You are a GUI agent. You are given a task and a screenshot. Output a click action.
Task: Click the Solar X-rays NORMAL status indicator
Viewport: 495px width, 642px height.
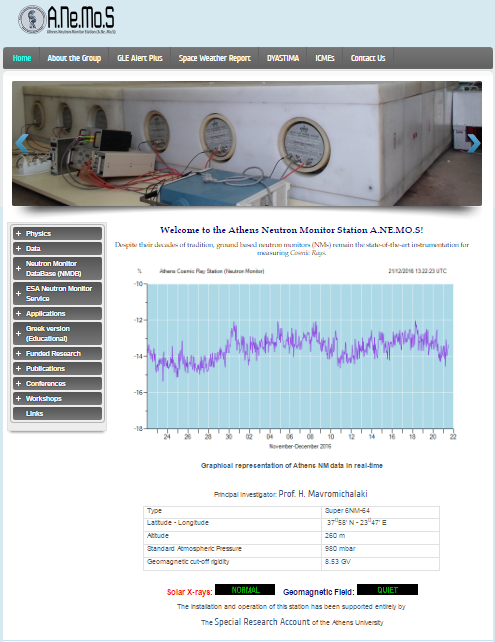[245, 590]
